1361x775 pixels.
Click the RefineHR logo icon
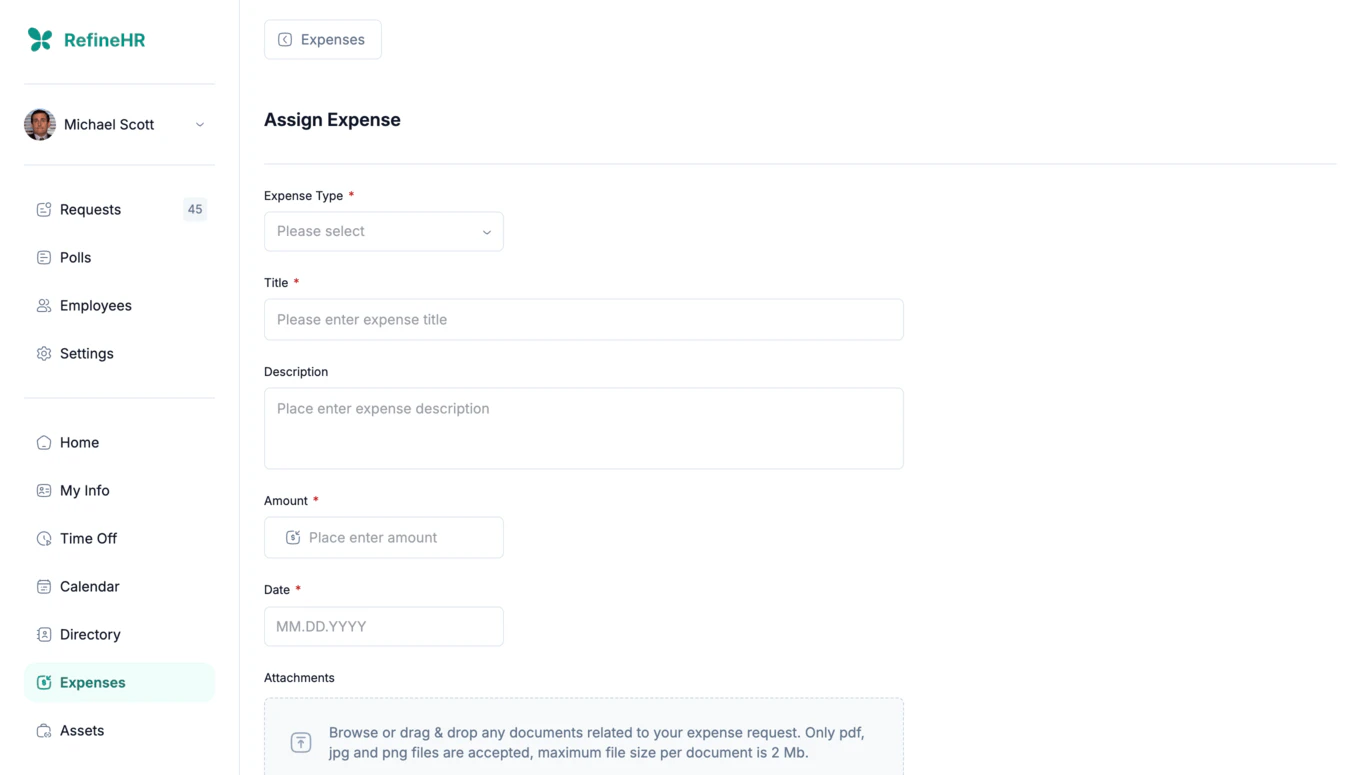pyautogui.click(x=38, y=39)
